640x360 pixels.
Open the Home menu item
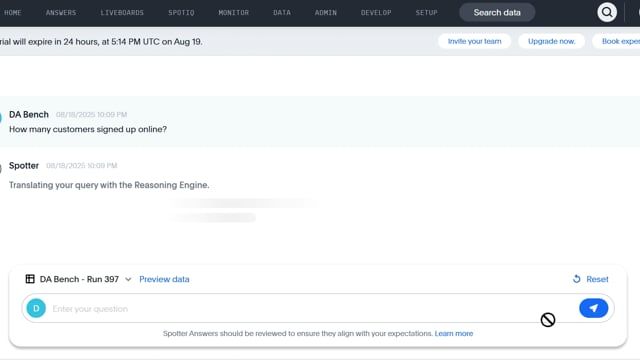pos(13,13)
